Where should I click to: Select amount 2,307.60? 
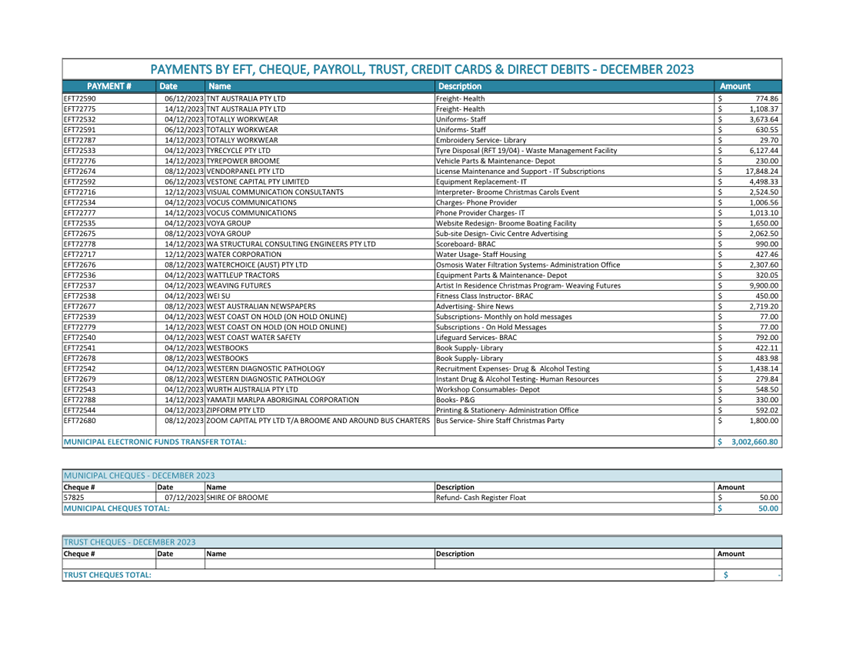763,265
